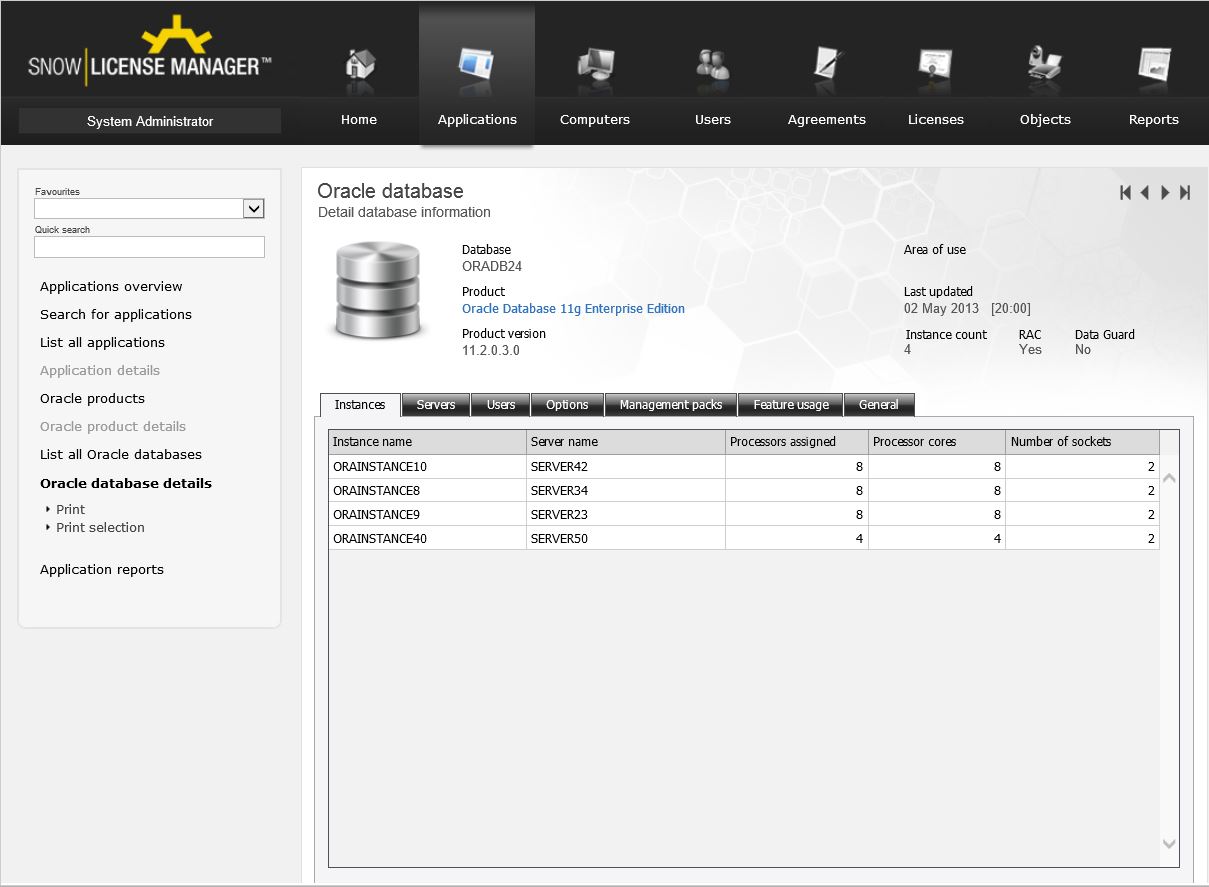Screen dimensions: 1209x887
Task: Open Computers menu label
Action: (x=595, y=120)
